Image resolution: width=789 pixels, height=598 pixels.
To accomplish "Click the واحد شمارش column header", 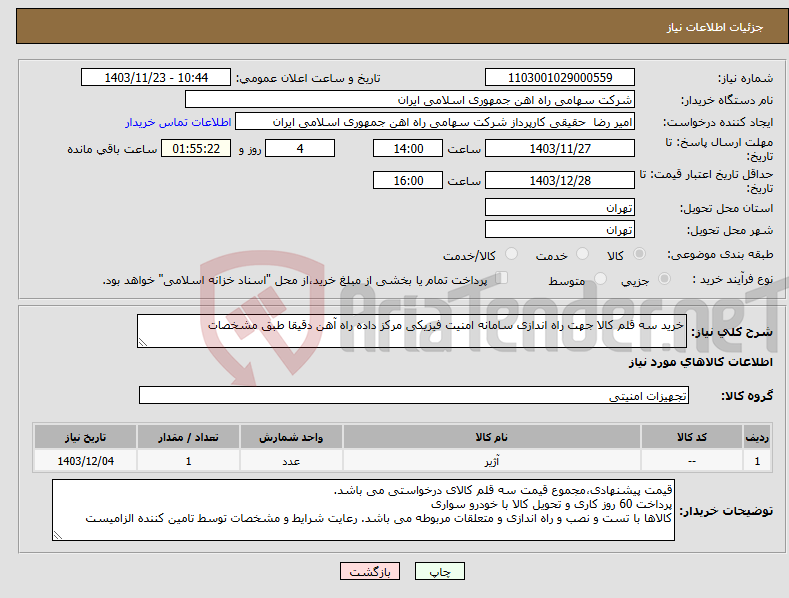I will 291,437.
